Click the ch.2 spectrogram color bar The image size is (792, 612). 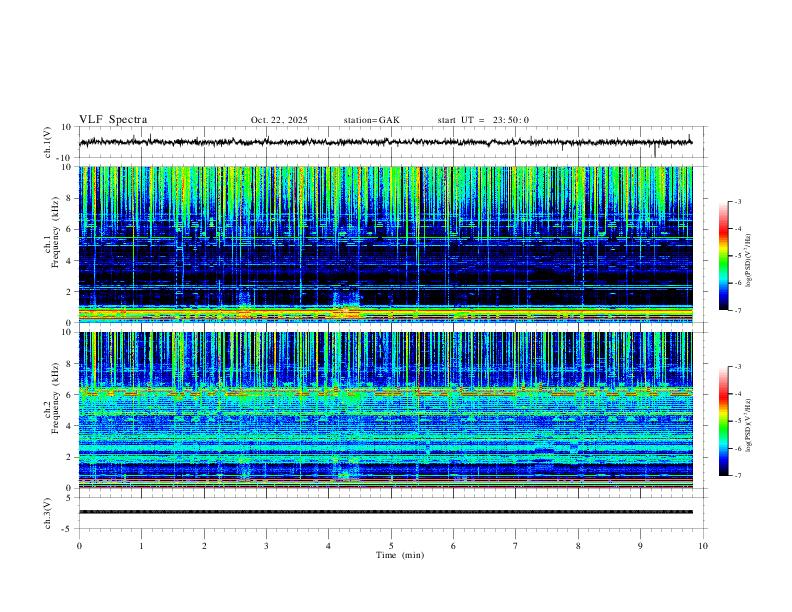pos(723,421)
